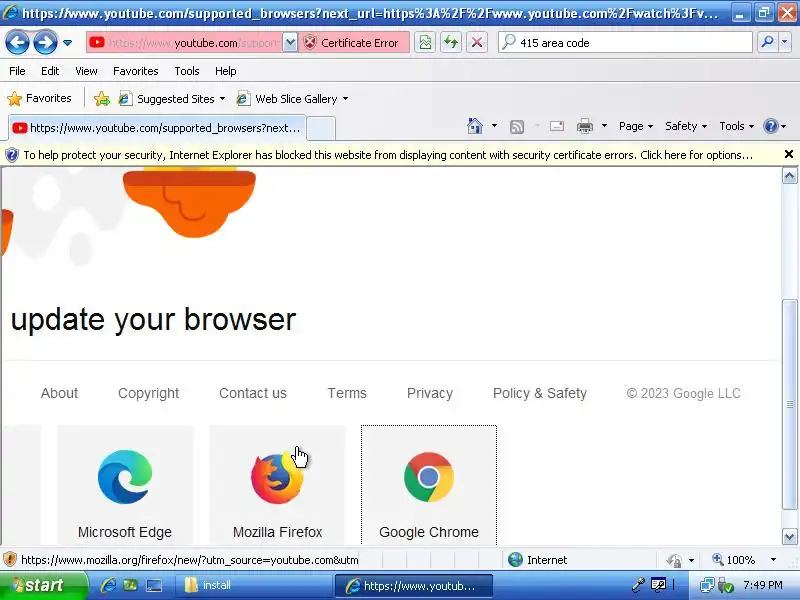Expand the Home button dropdown arrow

[x=494, y=126]
